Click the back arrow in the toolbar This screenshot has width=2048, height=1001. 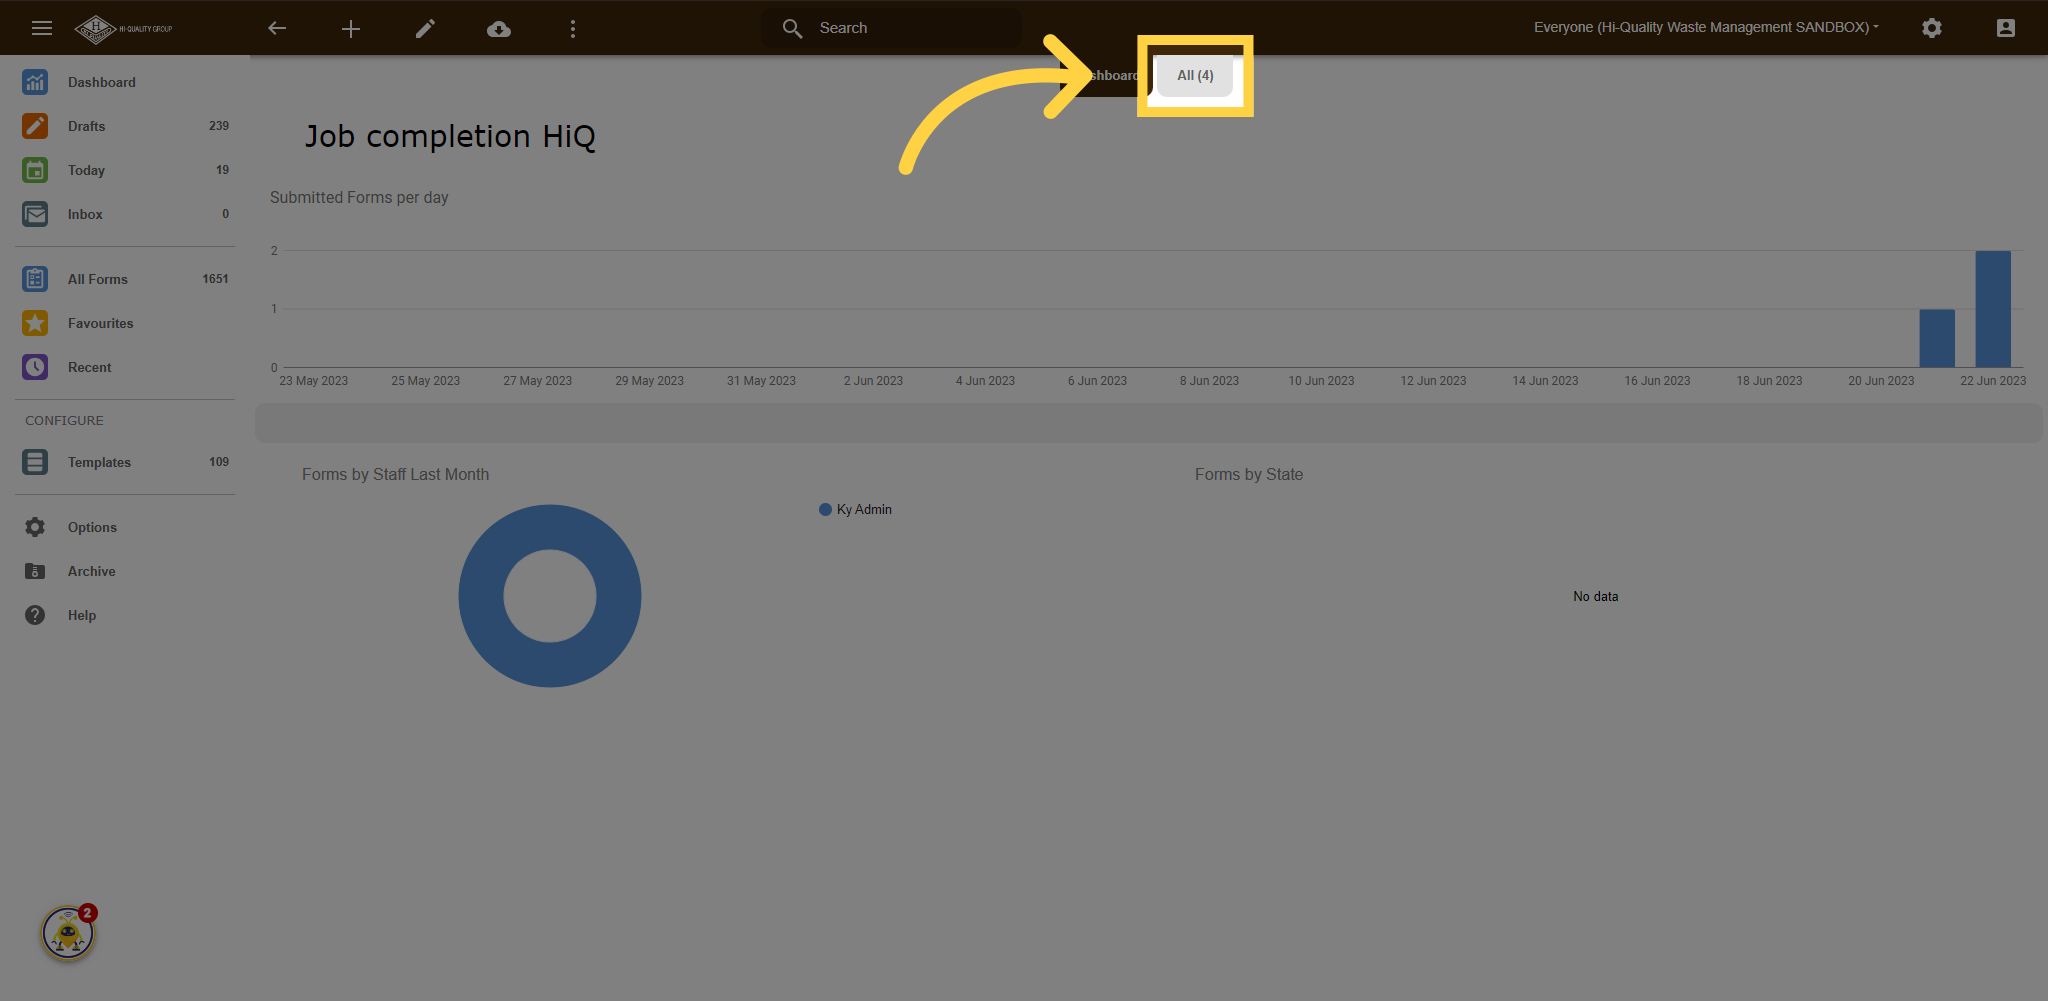(x=277, y=28)
